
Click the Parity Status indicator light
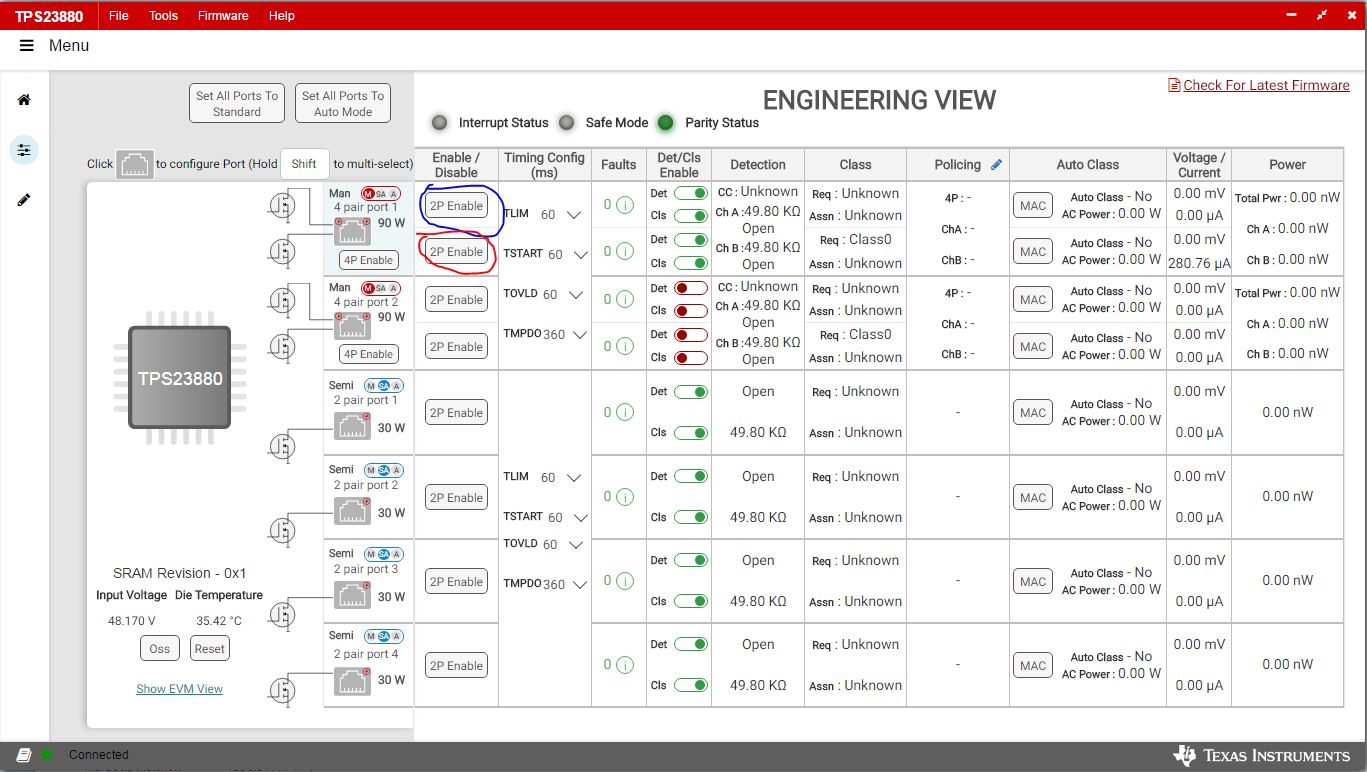665,123
